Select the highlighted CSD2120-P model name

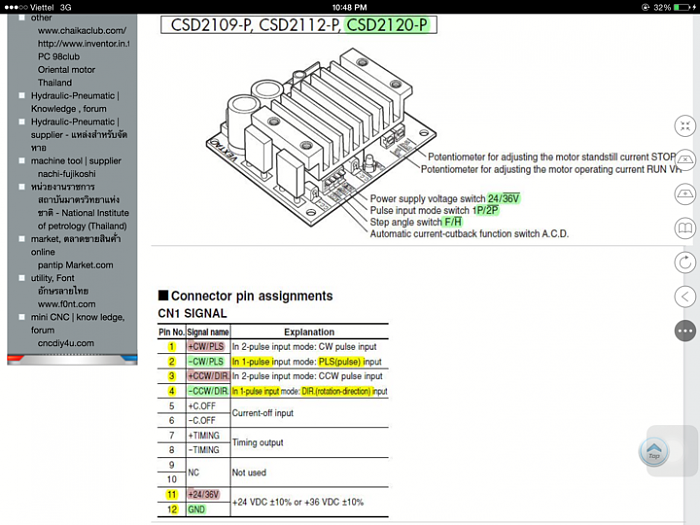pyautogui.click(x=388, y=25)
